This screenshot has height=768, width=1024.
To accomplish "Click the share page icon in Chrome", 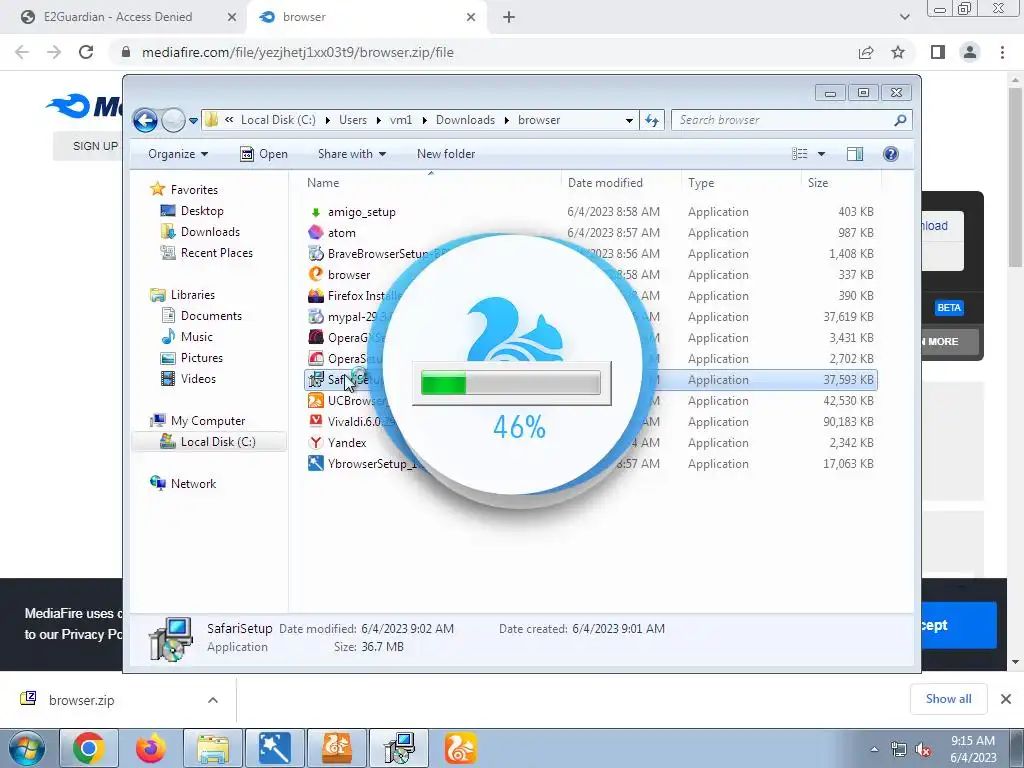I will pyautogui.click(x=866, y=52).
